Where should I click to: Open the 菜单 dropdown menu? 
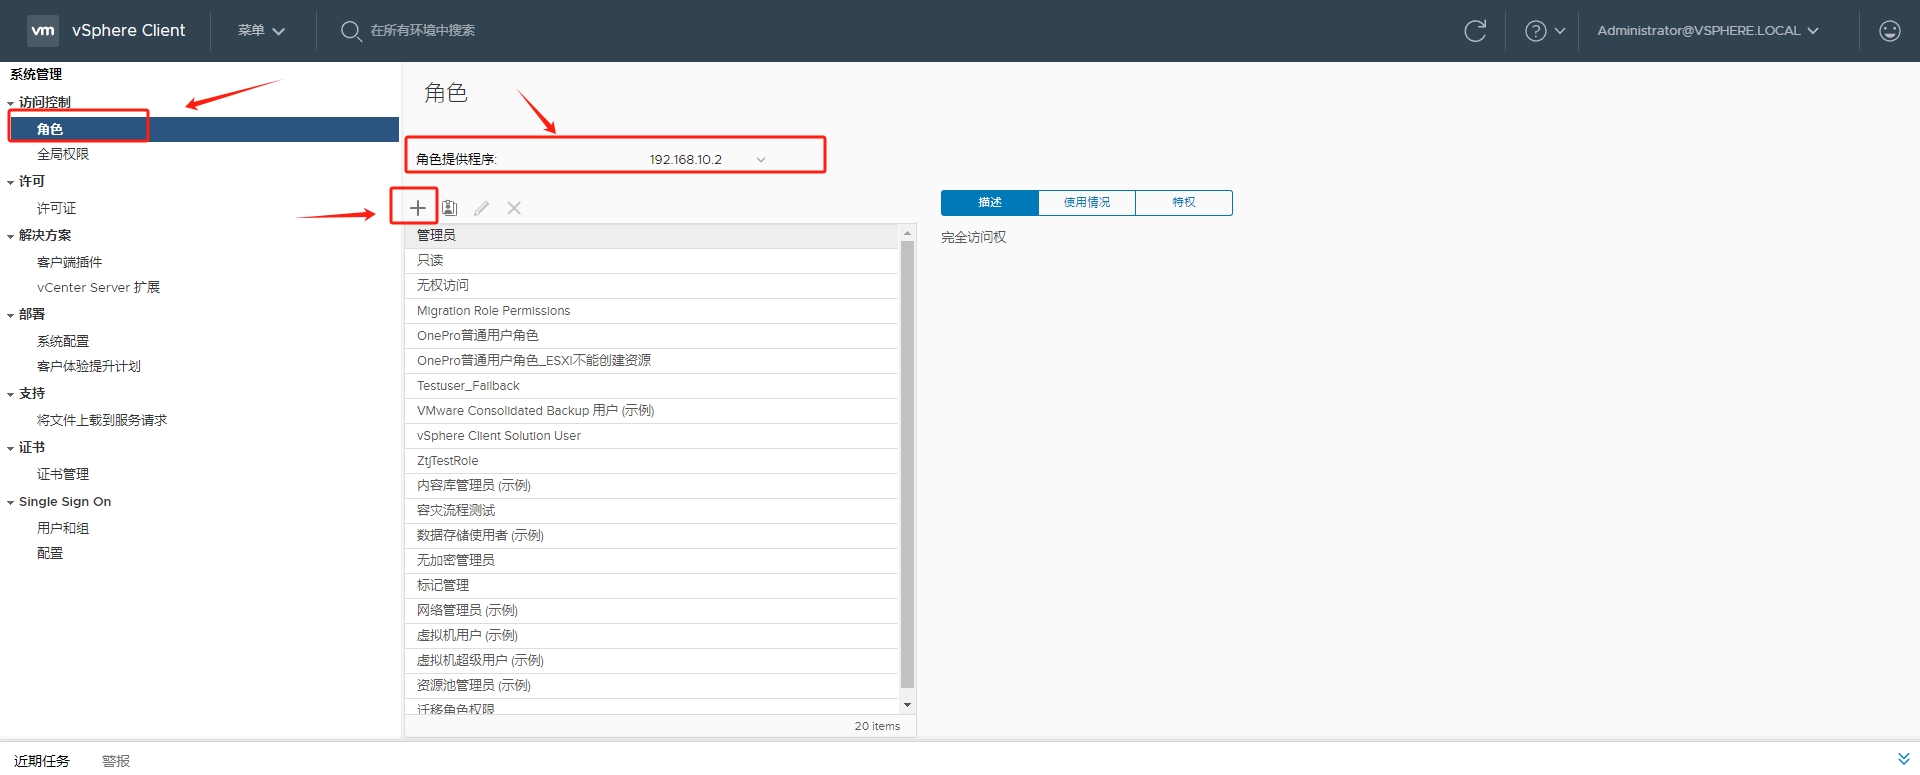[261, 31]
